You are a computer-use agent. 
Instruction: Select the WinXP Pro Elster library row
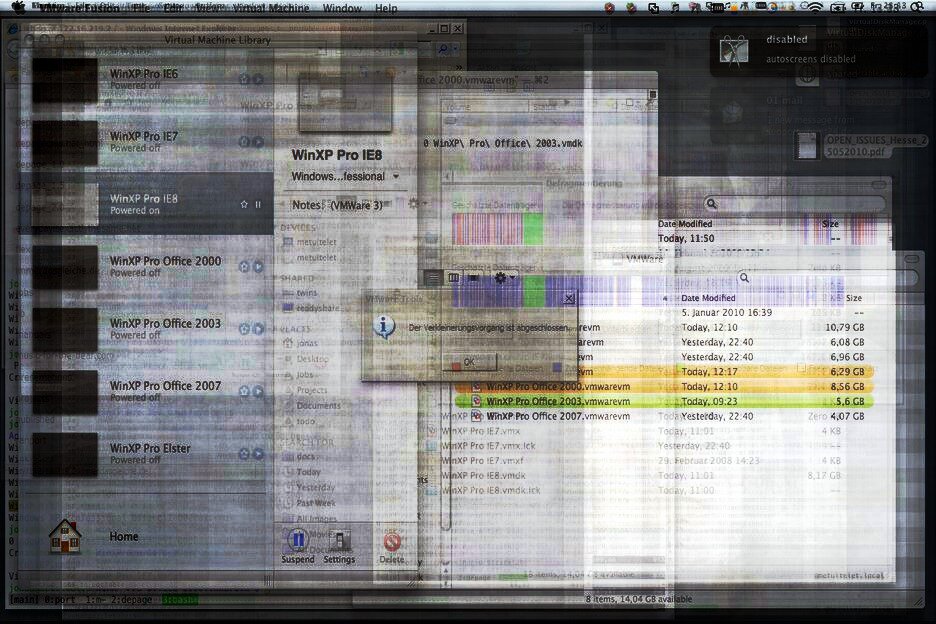pos(146,454)
